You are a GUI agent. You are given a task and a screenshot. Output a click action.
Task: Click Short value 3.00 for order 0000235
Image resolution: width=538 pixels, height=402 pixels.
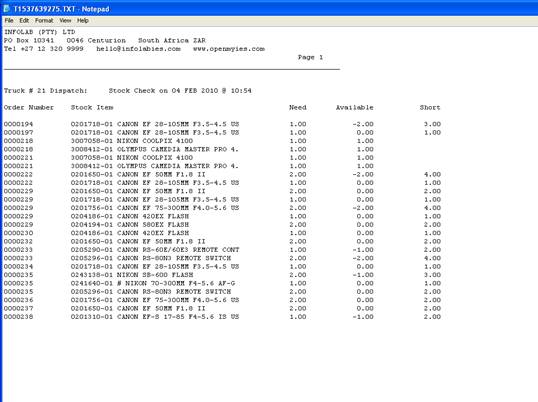(x=432, y=275)
